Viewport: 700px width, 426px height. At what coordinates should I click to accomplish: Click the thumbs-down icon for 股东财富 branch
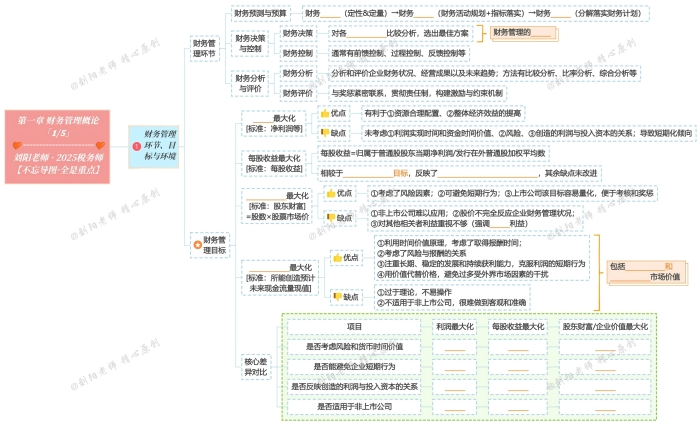click(330, 218)
